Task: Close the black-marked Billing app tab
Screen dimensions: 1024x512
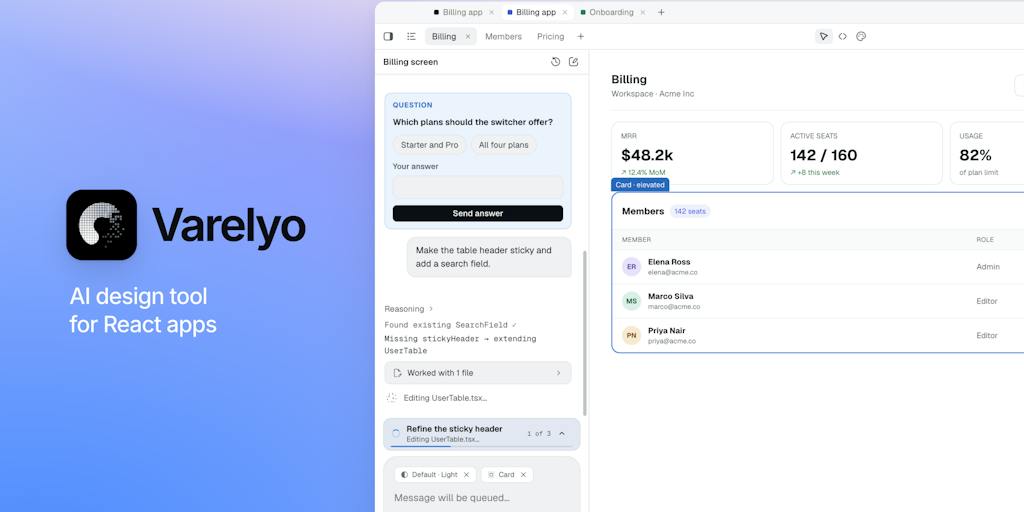Action: [492, 12]
